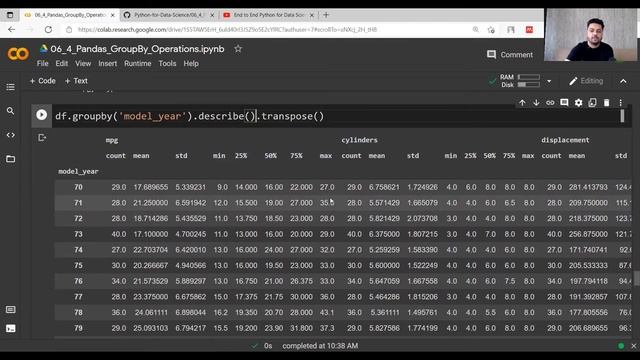The height and width of the screenshot is (360, 640).
Task: Open browser zoom magnifier icon
Action: 476,29
